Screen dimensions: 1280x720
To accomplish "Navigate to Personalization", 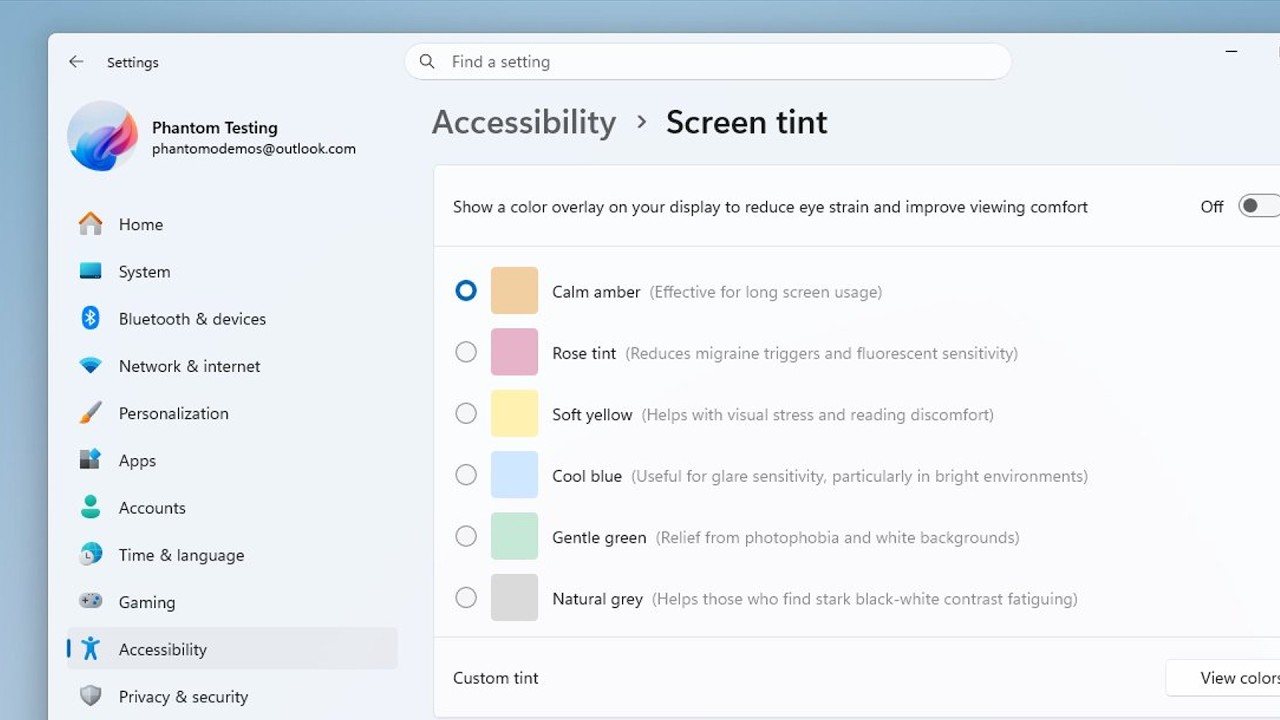I will [232, 413].
